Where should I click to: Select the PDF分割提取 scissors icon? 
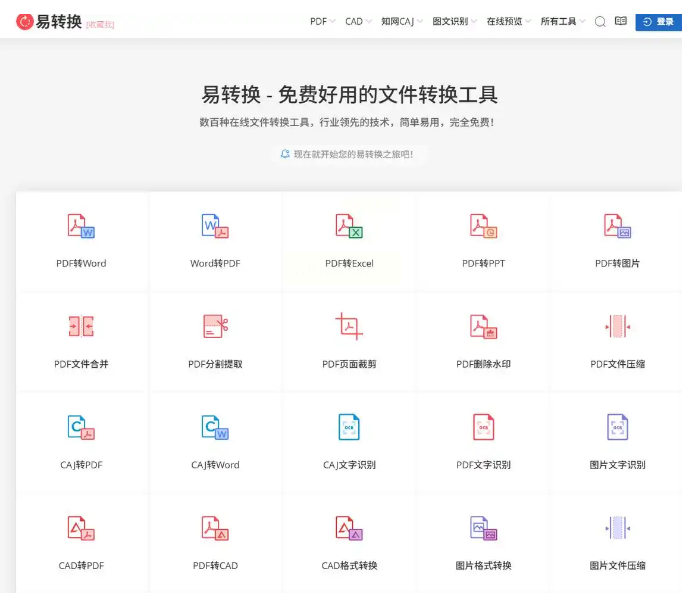coord(215,326)
